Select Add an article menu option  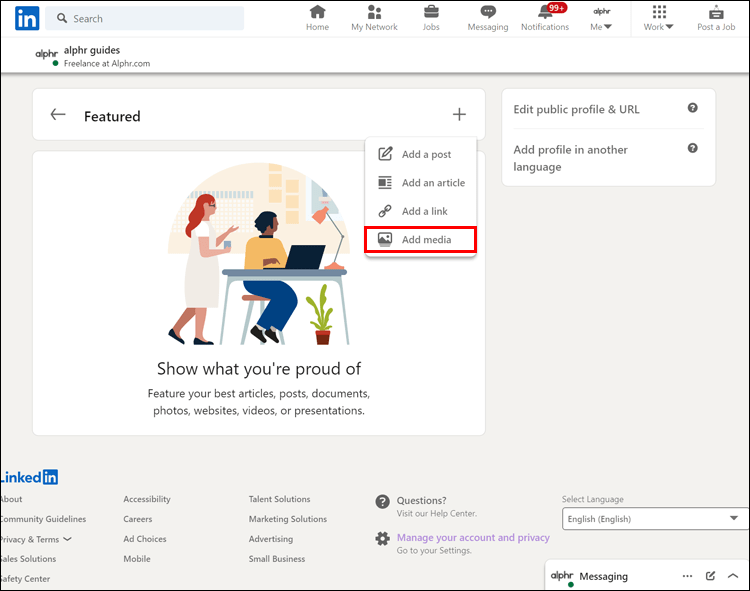pos(421,183)
